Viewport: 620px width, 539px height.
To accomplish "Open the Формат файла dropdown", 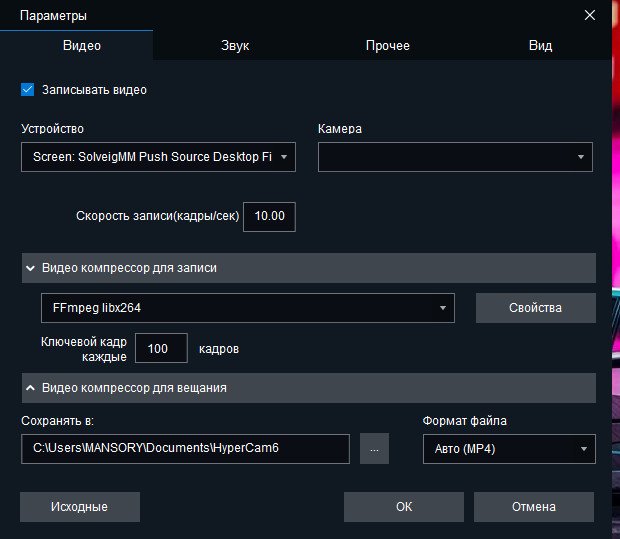I will point(509,449).
